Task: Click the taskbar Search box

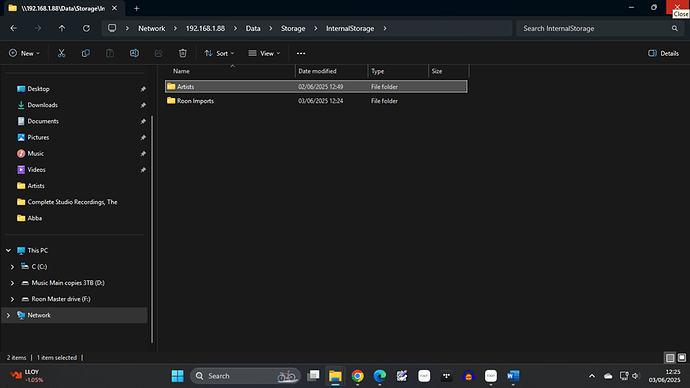Action: point(245,376)
